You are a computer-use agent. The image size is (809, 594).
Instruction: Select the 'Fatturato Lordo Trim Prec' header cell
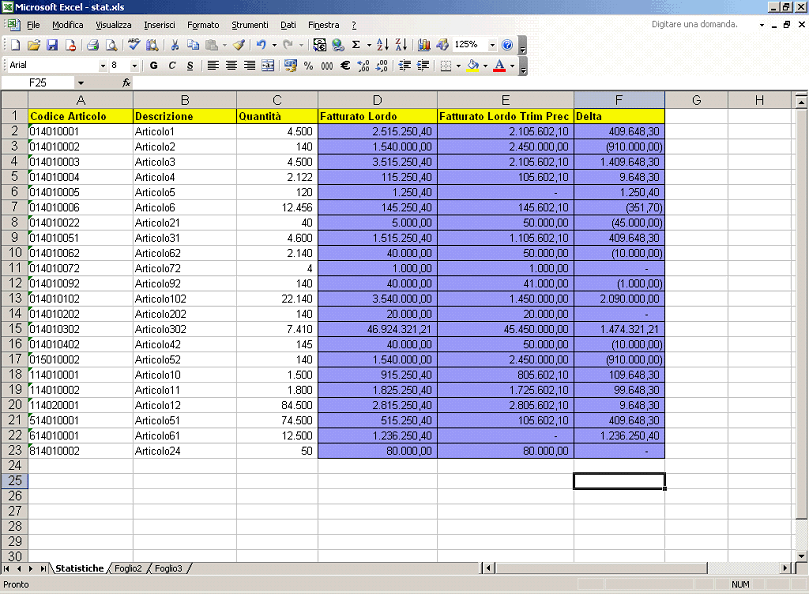[x=505, y=116]
